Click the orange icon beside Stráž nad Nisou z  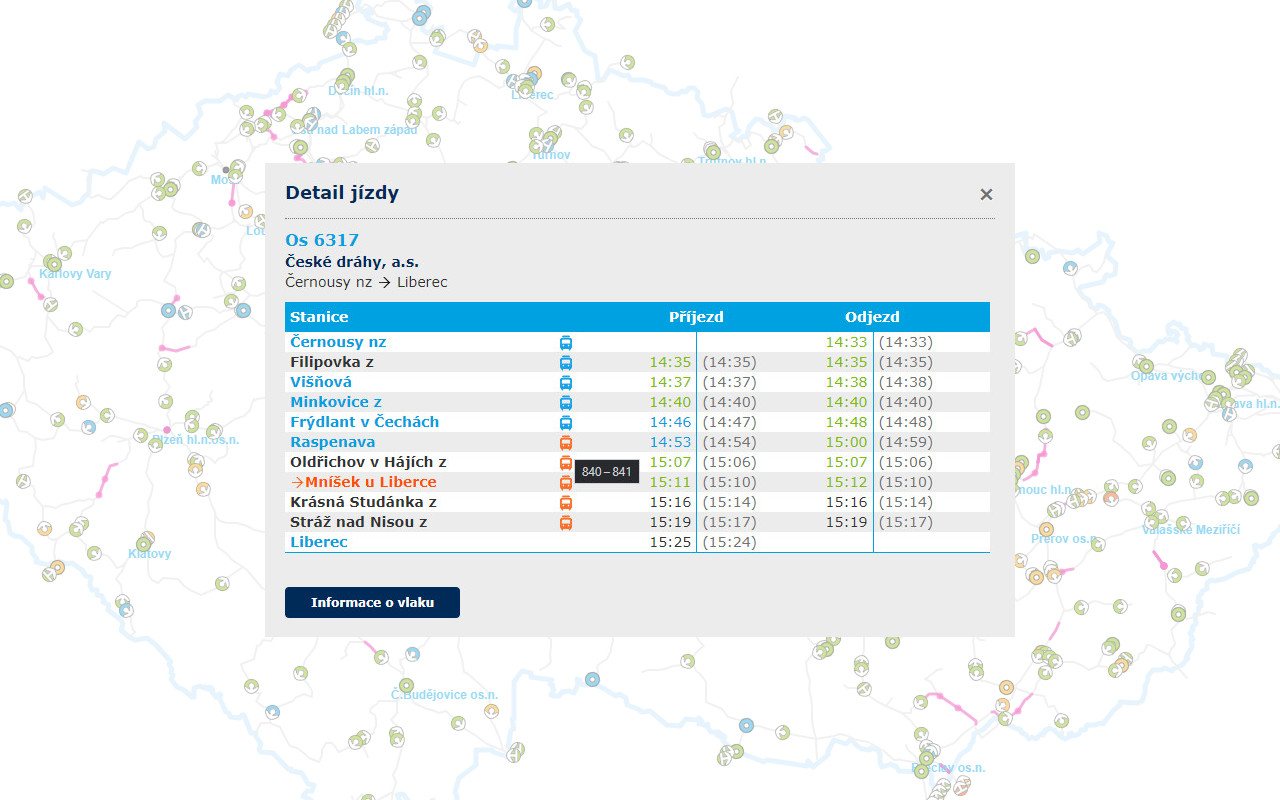tap(565, 523)
